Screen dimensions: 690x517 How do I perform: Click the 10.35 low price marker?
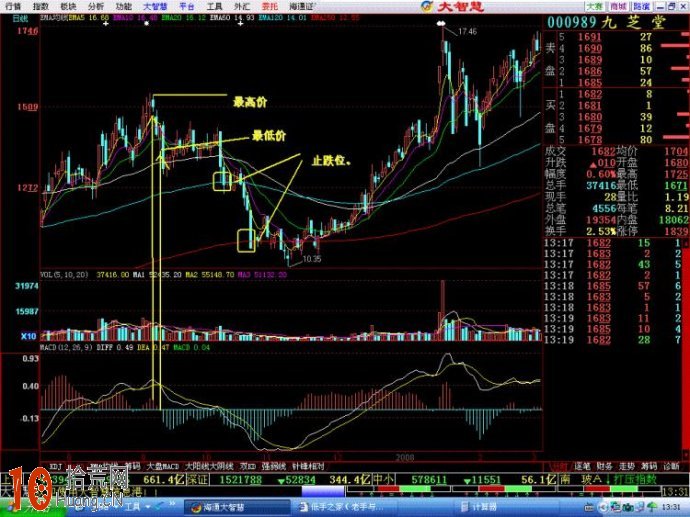[312, 259]
